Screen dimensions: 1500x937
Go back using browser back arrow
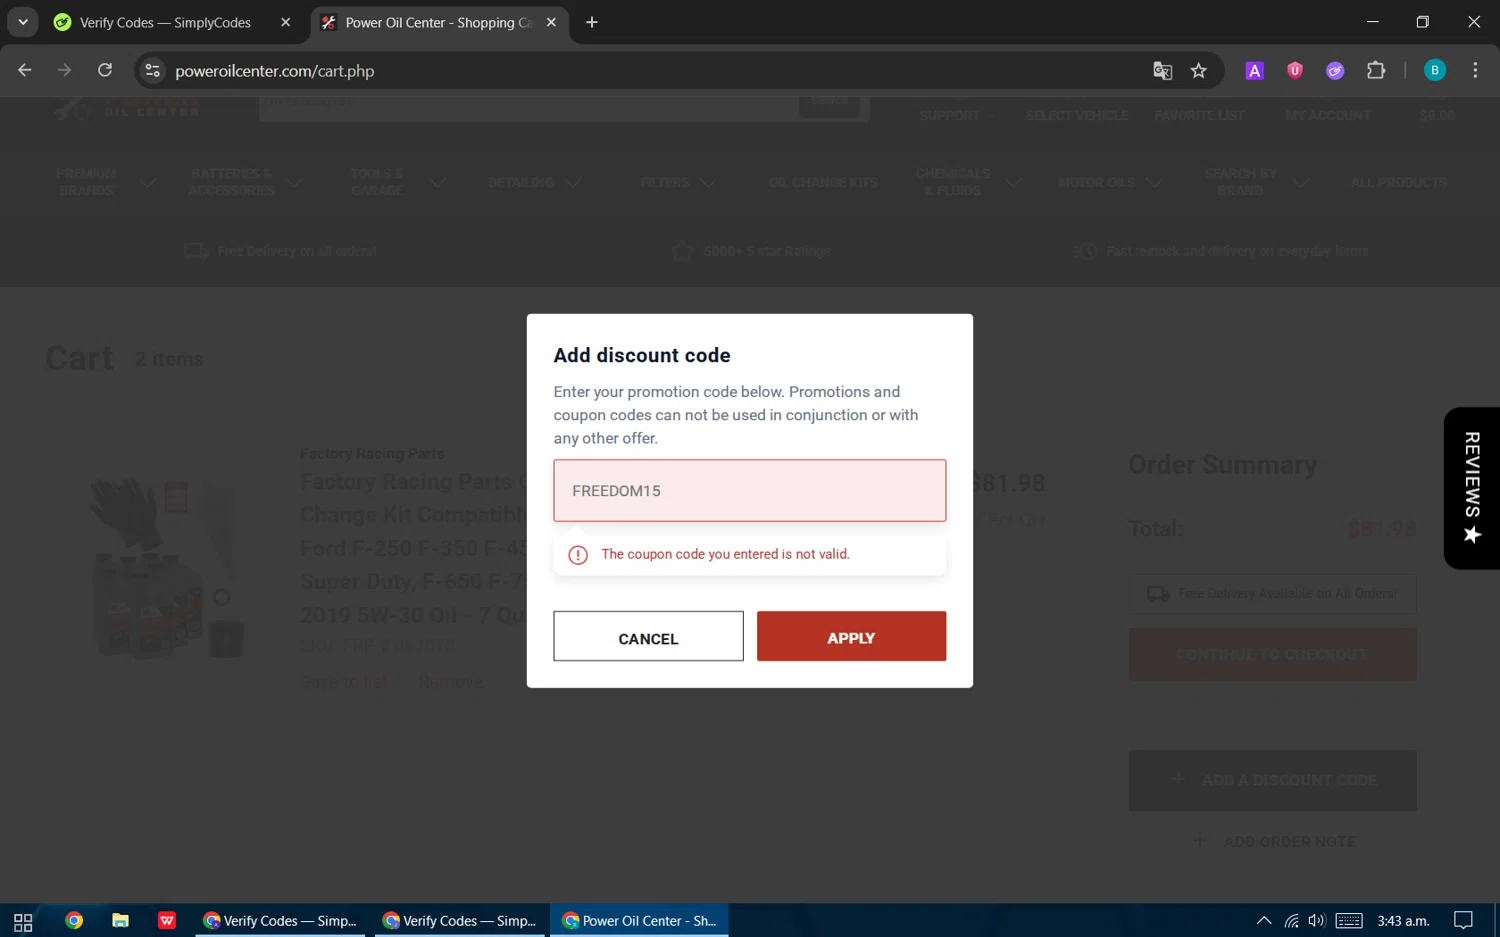point(25,70)
